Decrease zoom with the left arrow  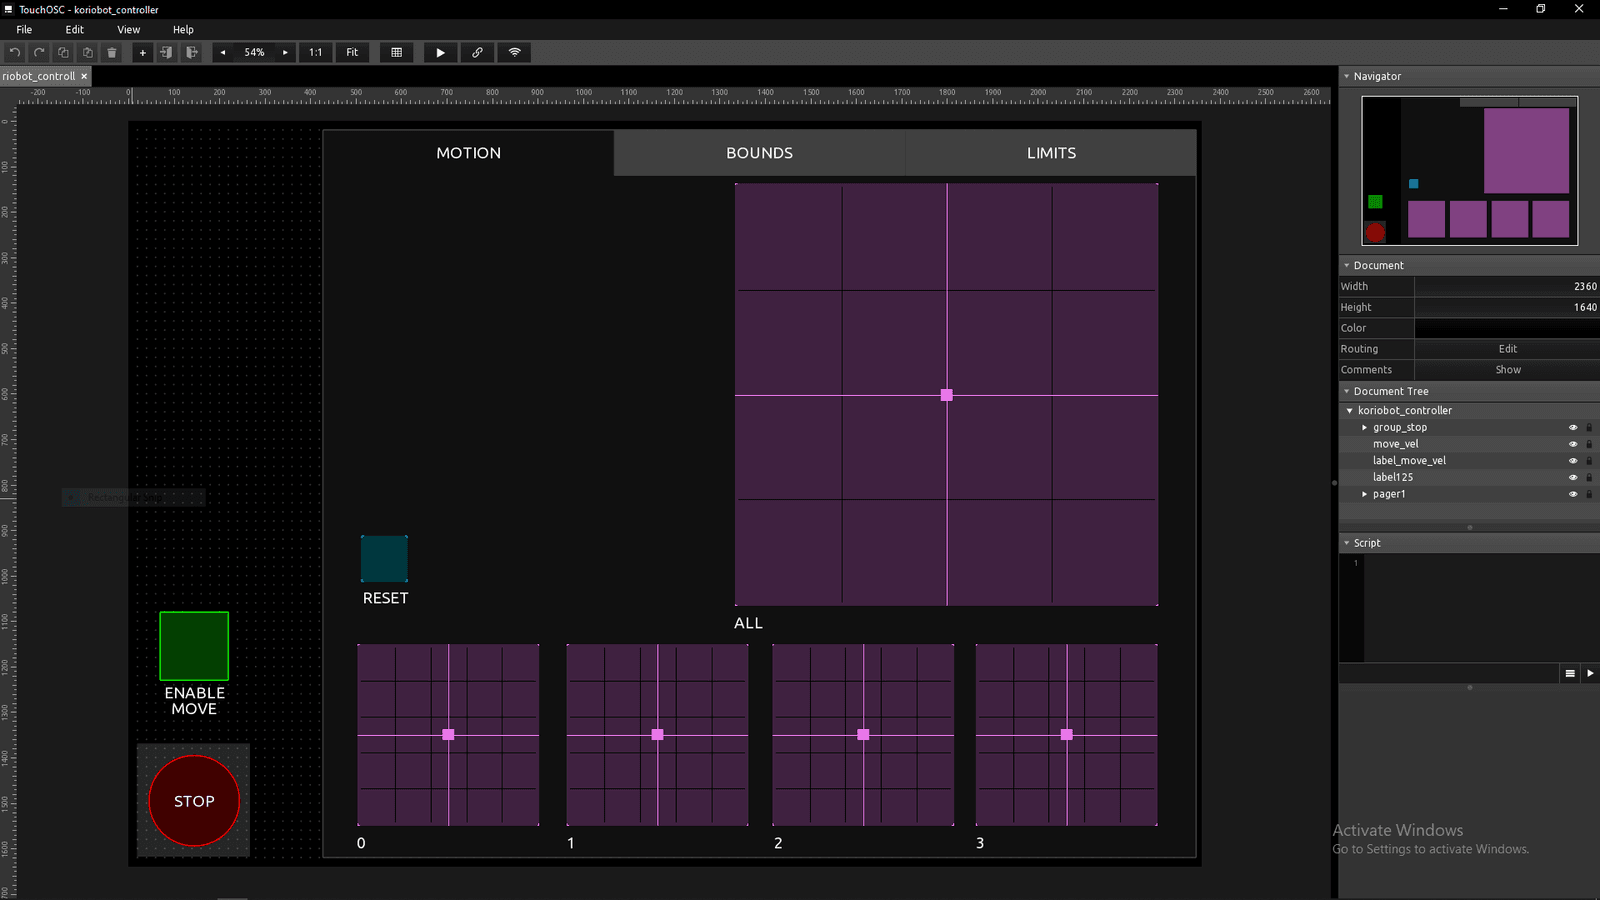(223, 52)
